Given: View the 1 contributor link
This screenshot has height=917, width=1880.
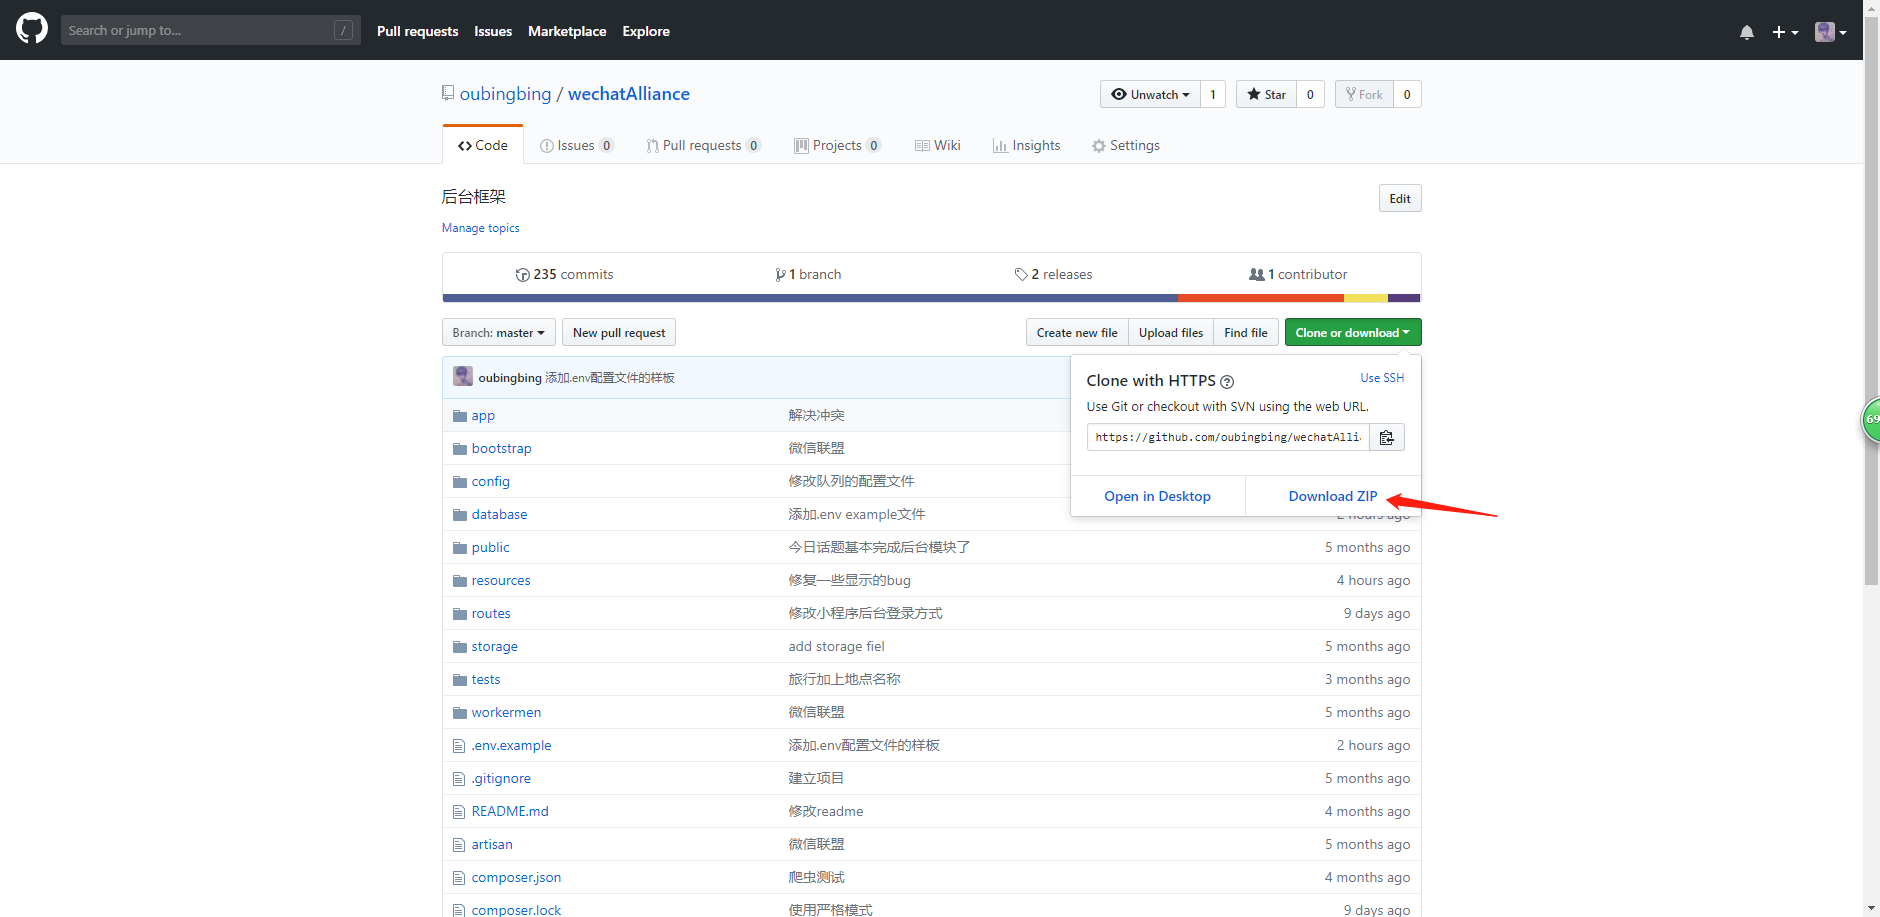Looking at the screenshot, I should coord(1298,274).
